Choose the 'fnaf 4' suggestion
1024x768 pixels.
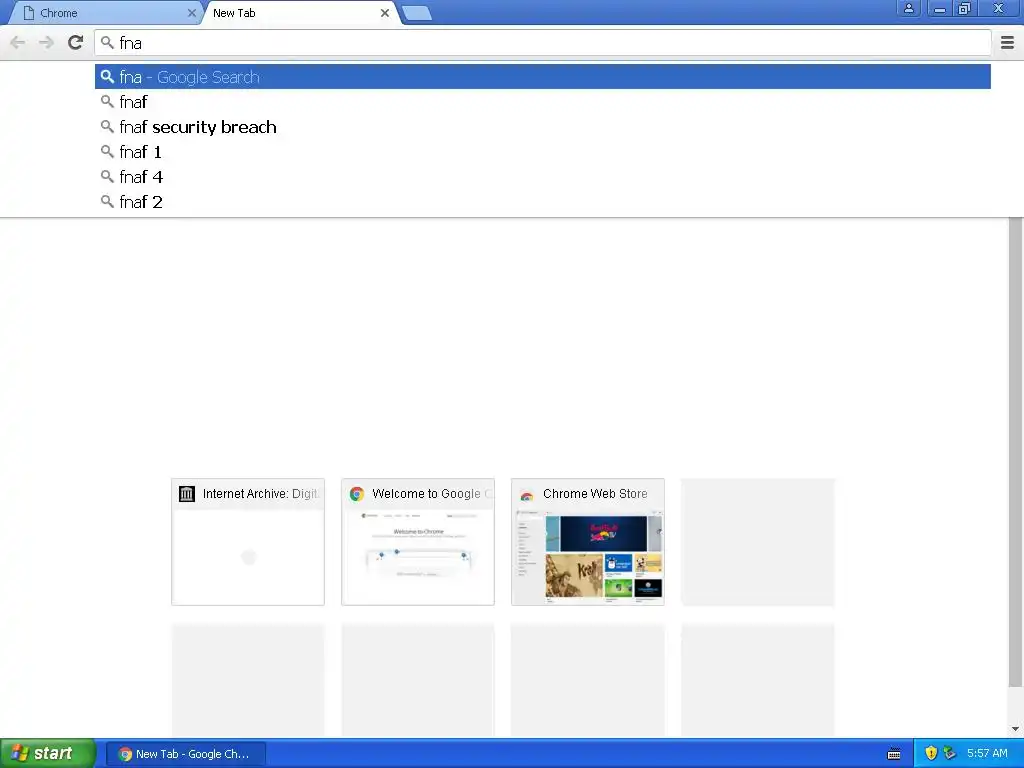point(543,177)
